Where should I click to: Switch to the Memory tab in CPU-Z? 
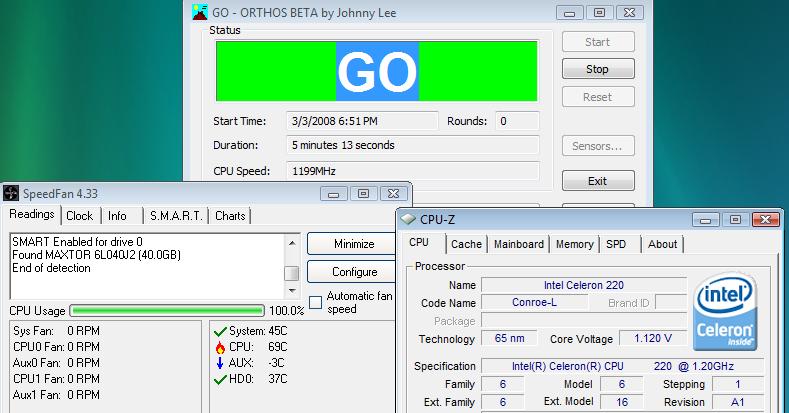click(x=575, y=244)
